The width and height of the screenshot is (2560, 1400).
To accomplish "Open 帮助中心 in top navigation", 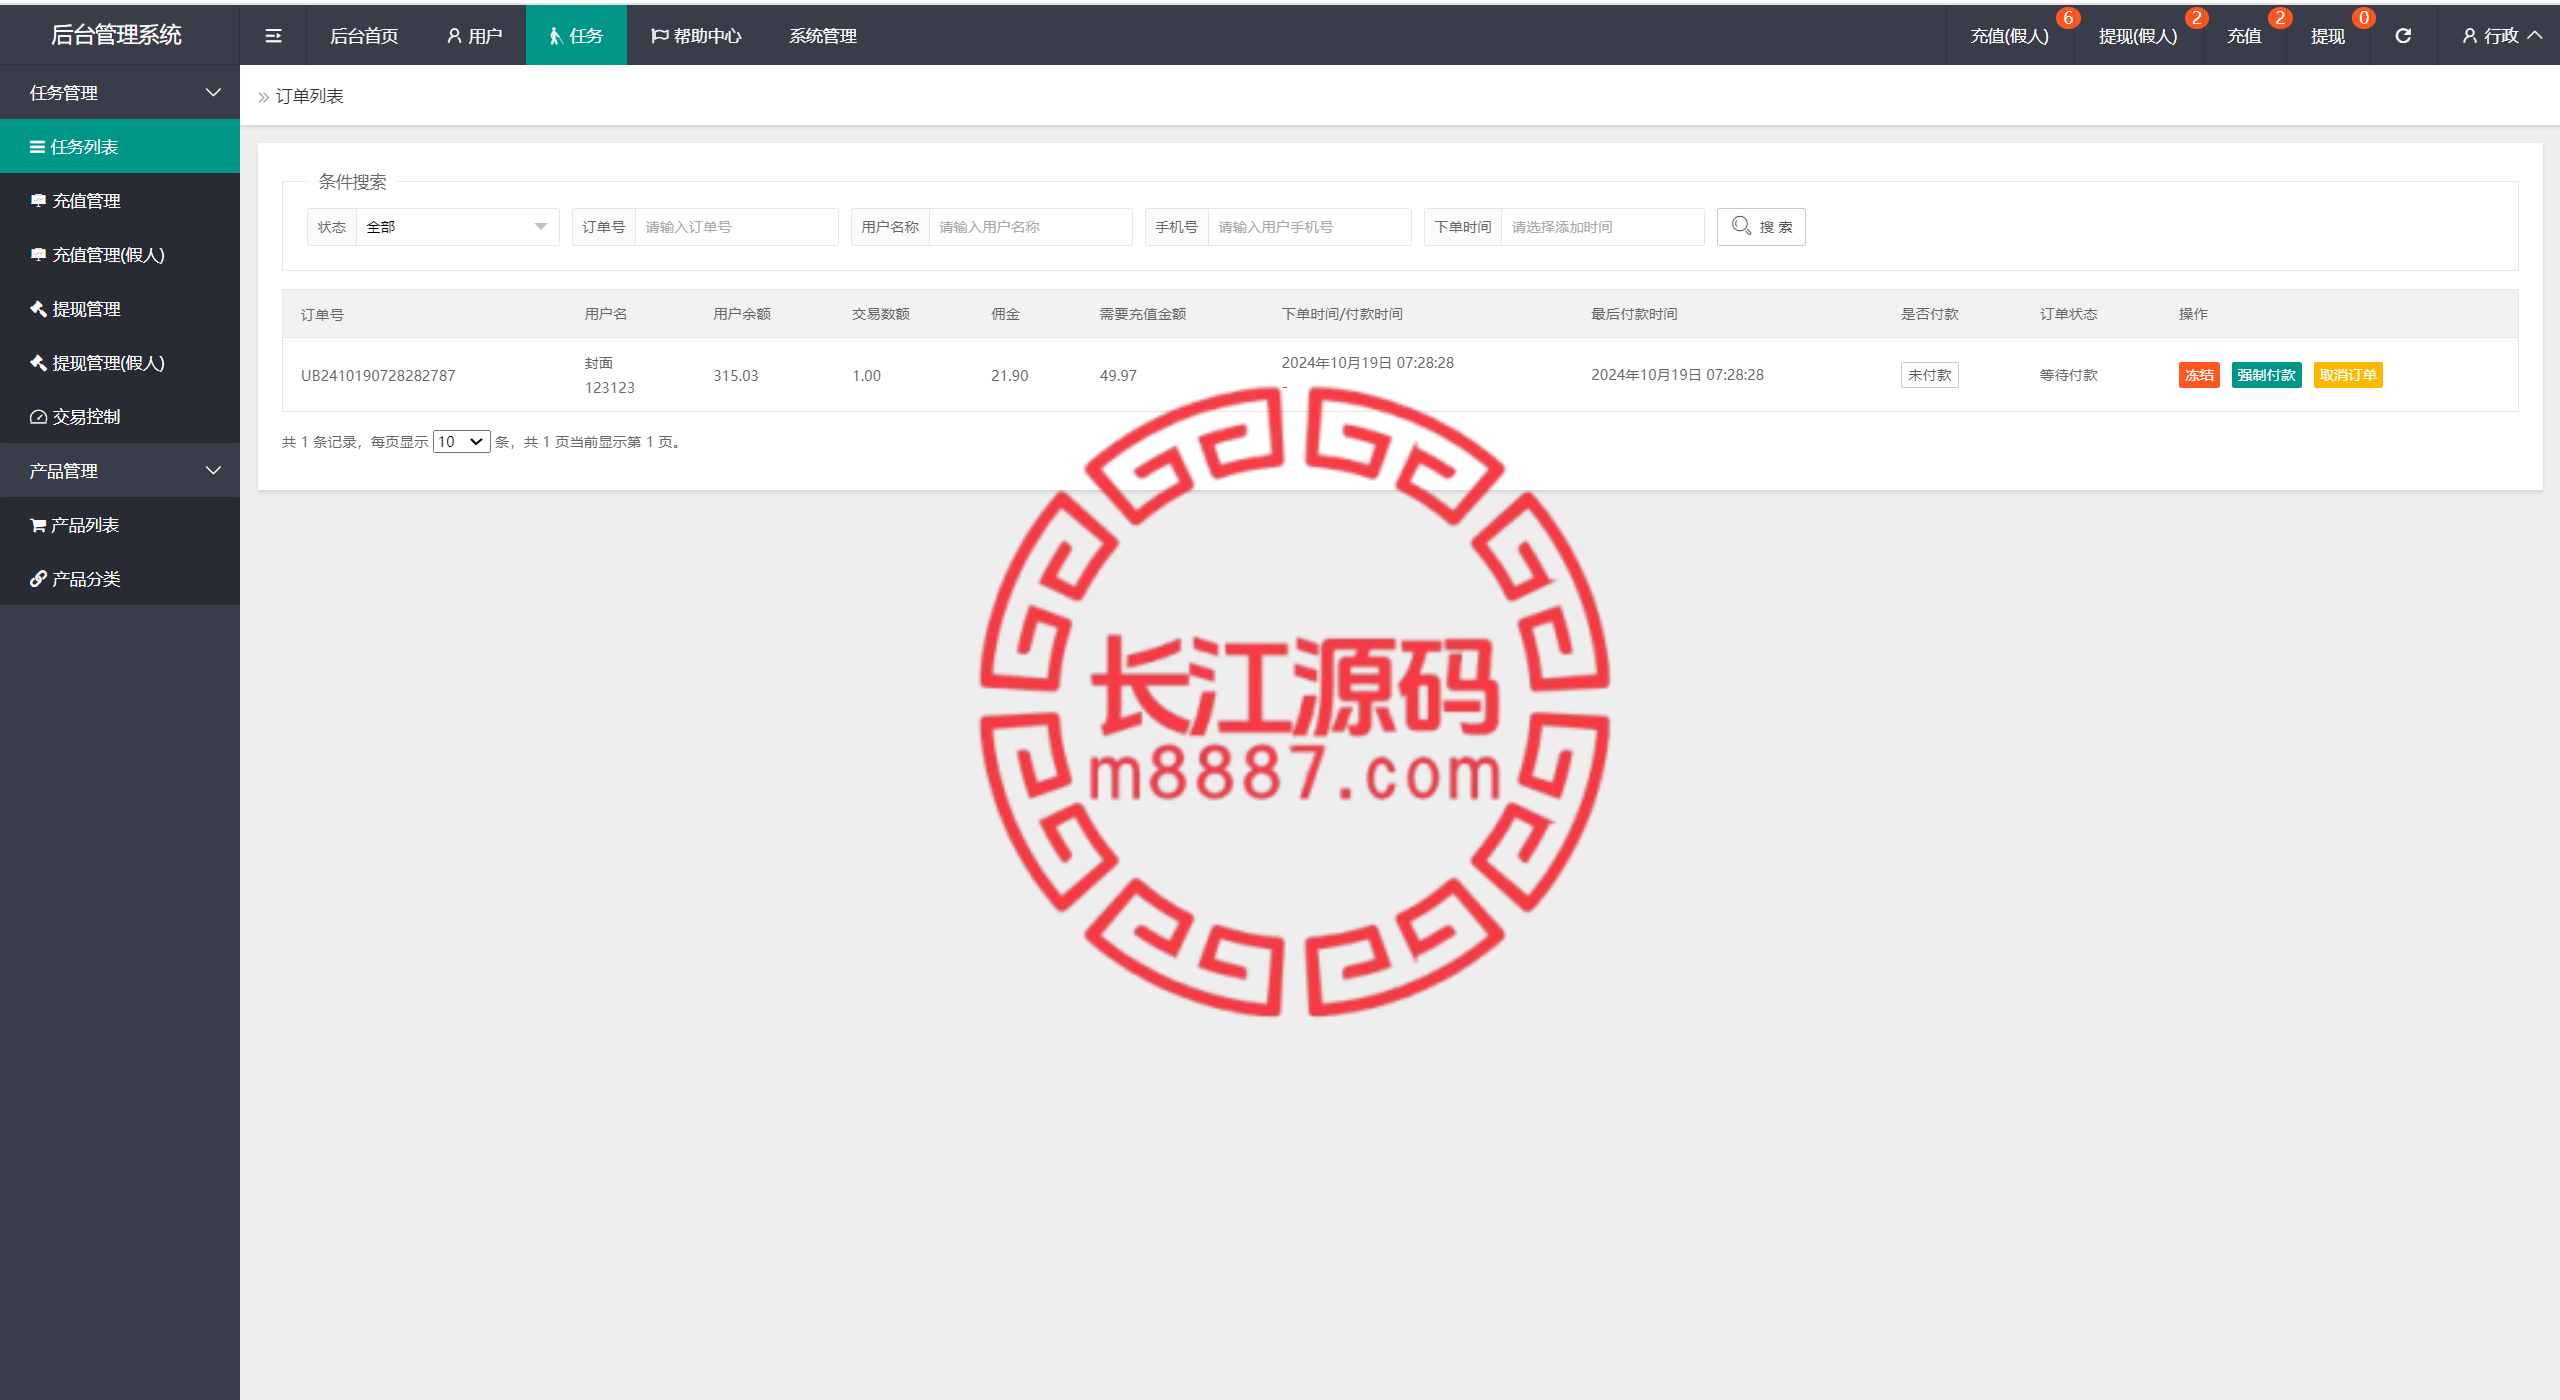I will pyautogui.click(x=696, y=36).
